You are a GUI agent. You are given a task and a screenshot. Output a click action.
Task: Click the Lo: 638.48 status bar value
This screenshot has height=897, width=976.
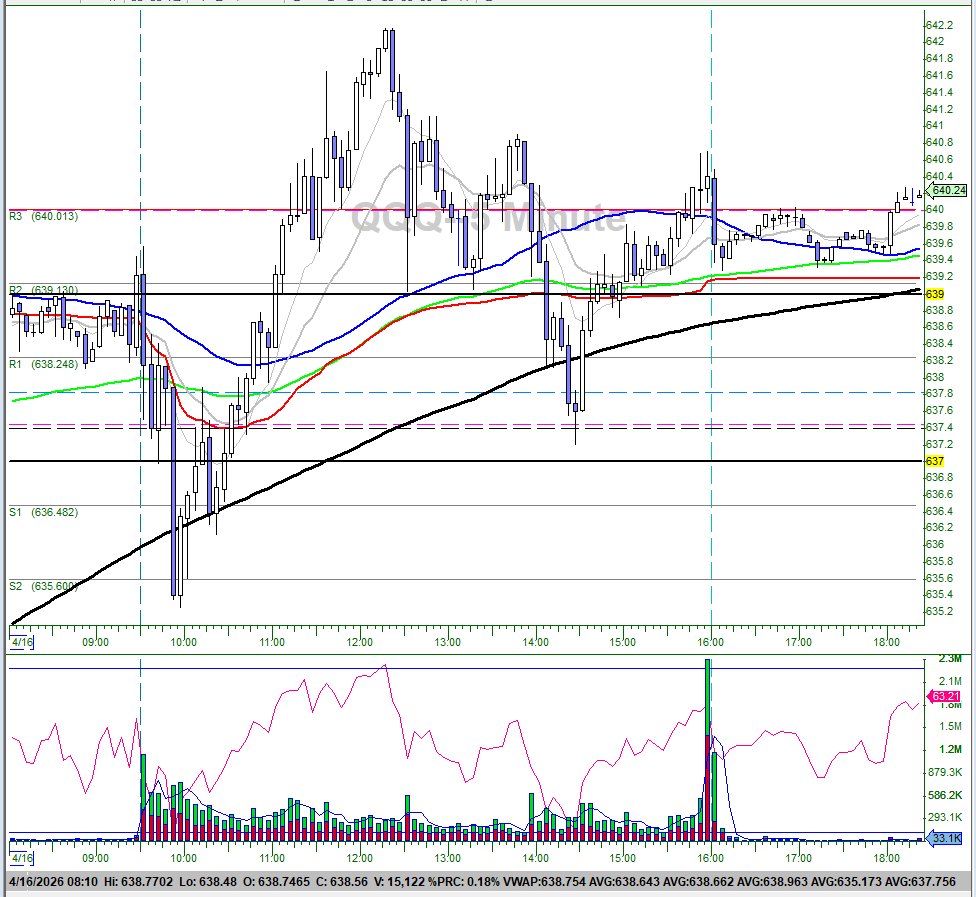[207, 882]
